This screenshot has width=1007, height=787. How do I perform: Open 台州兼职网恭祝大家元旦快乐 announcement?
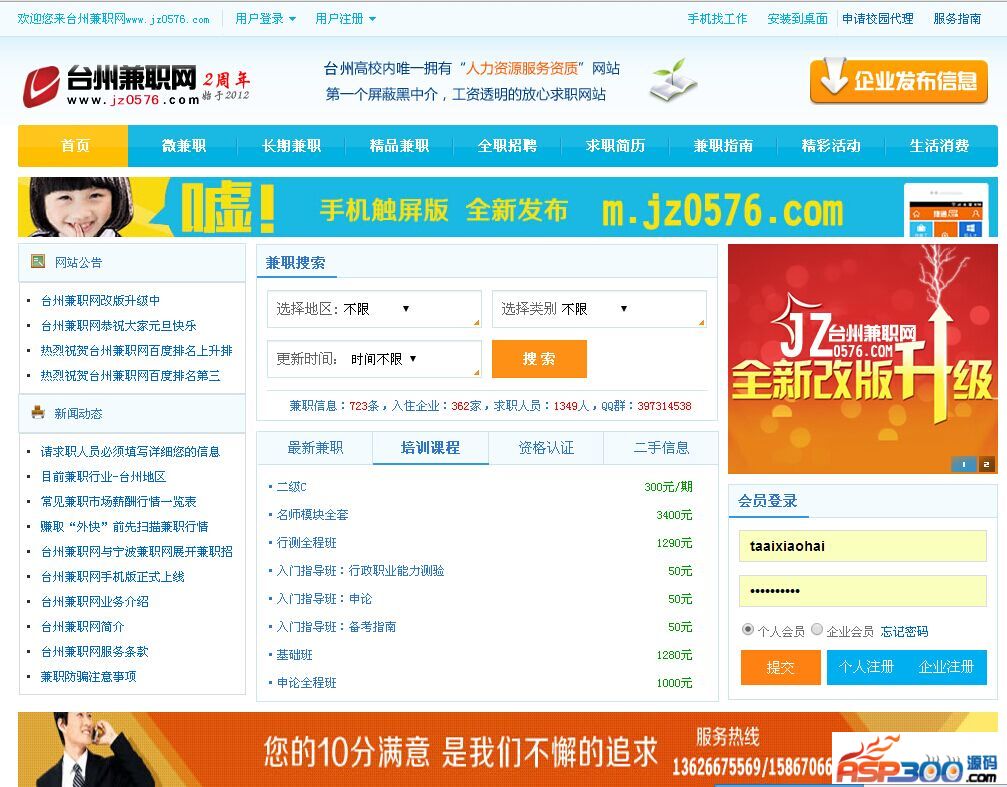(118, 326)
